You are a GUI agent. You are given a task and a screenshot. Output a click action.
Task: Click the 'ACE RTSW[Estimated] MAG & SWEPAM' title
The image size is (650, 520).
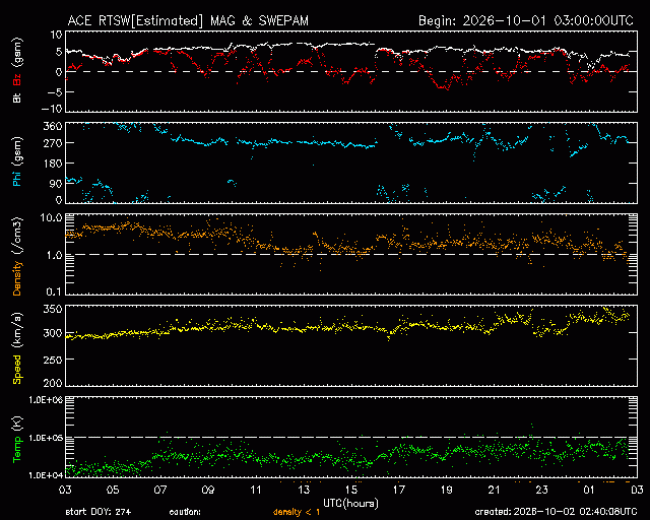click(x=188, y=21)
